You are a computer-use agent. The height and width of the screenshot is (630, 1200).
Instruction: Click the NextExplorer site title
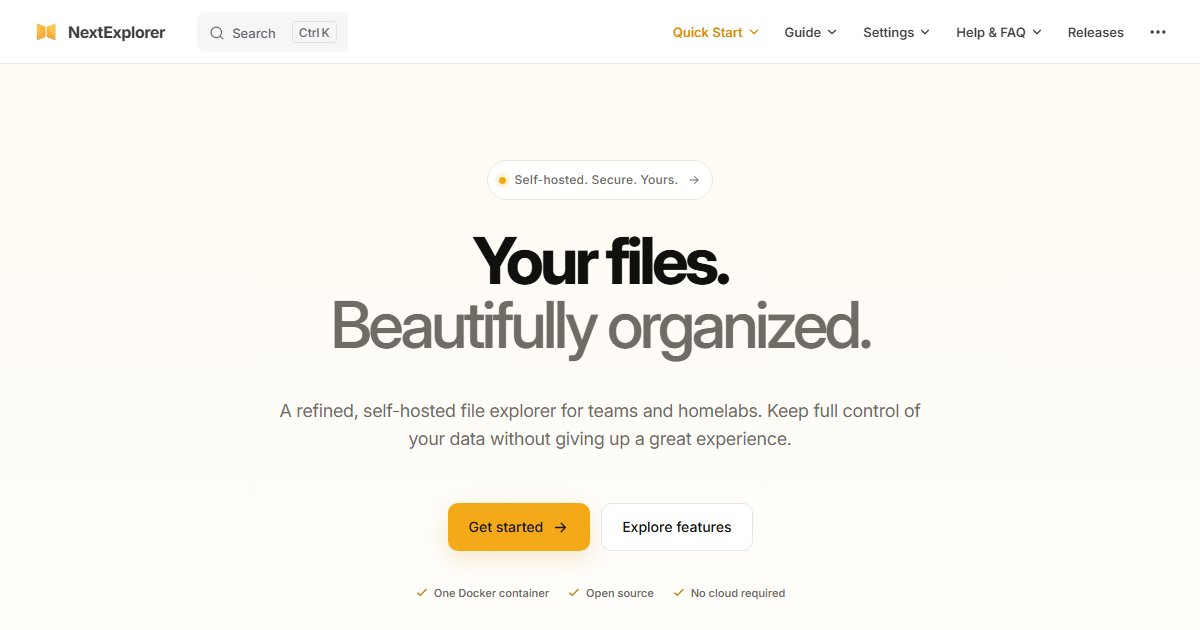click(117, 32)
